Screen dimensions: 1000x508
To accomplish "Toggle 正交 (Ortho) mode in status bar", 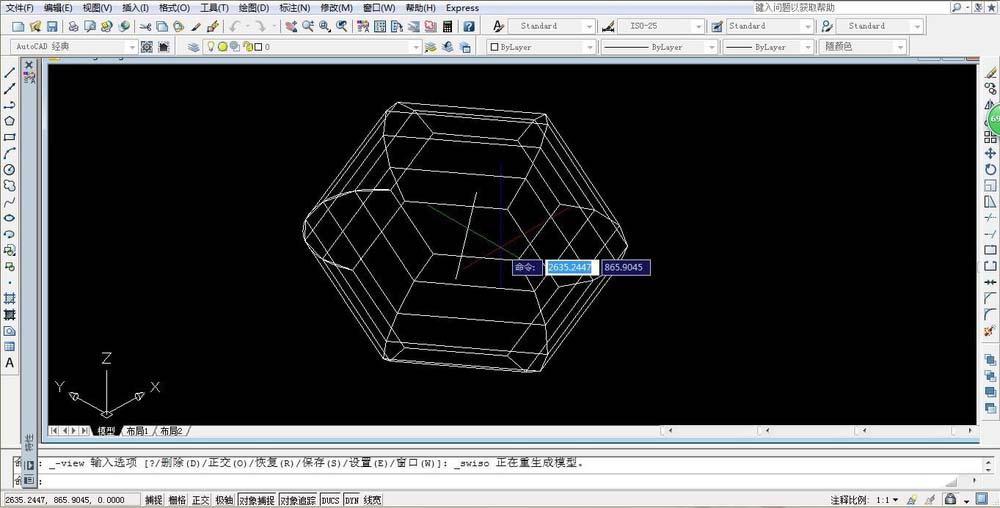I will (201, 500).
